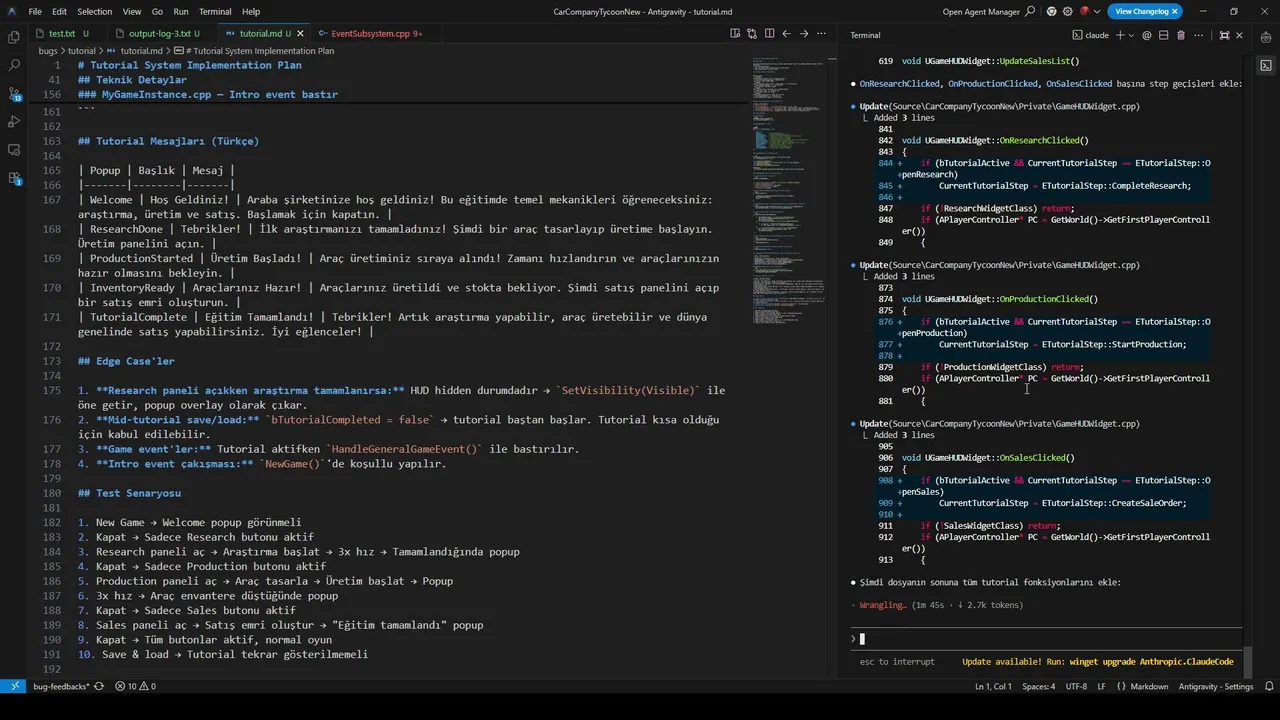Image resolution: width=1280 pixels, height=720 pixels.
Task: Change the UTF-8 encoding in status bar
Action: 1076,686
